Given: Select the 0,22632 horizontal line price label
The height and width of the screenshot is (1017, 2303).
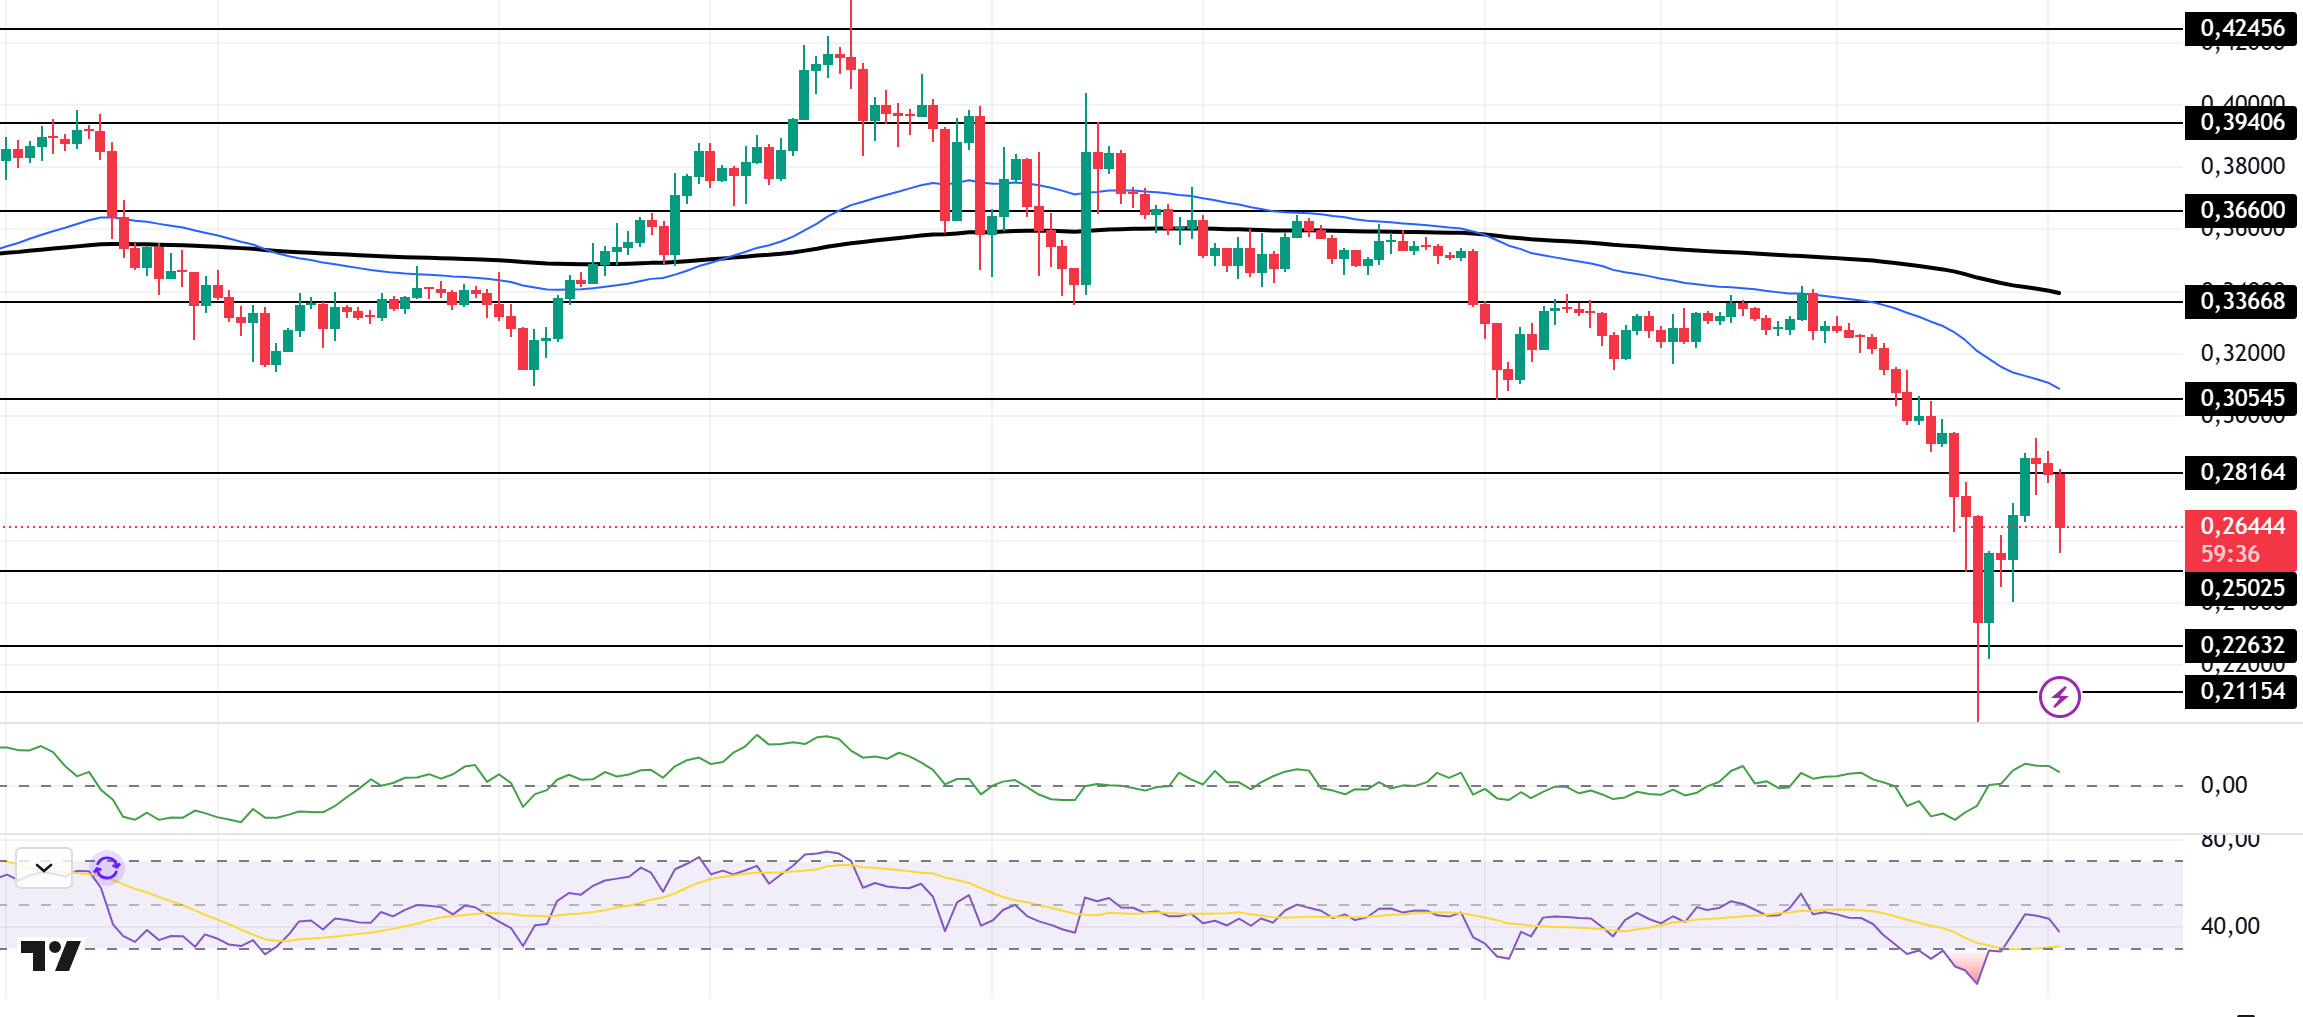Looking at the screenshot, I should pos(2241,645).
